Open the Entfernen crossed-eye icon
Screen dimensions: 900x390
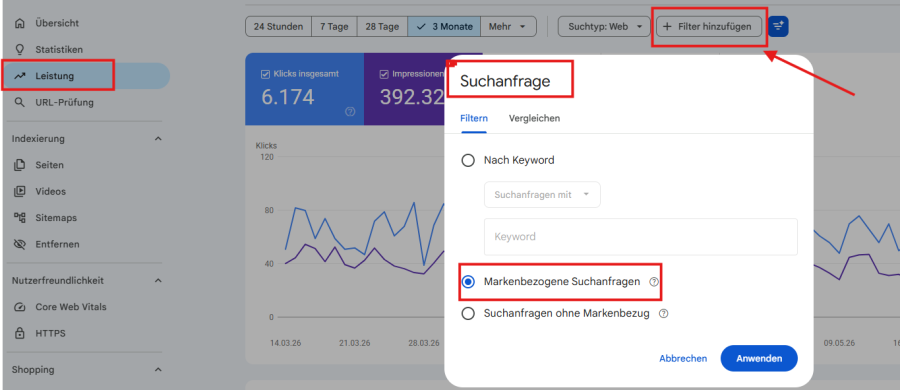[x=20, y=245]
